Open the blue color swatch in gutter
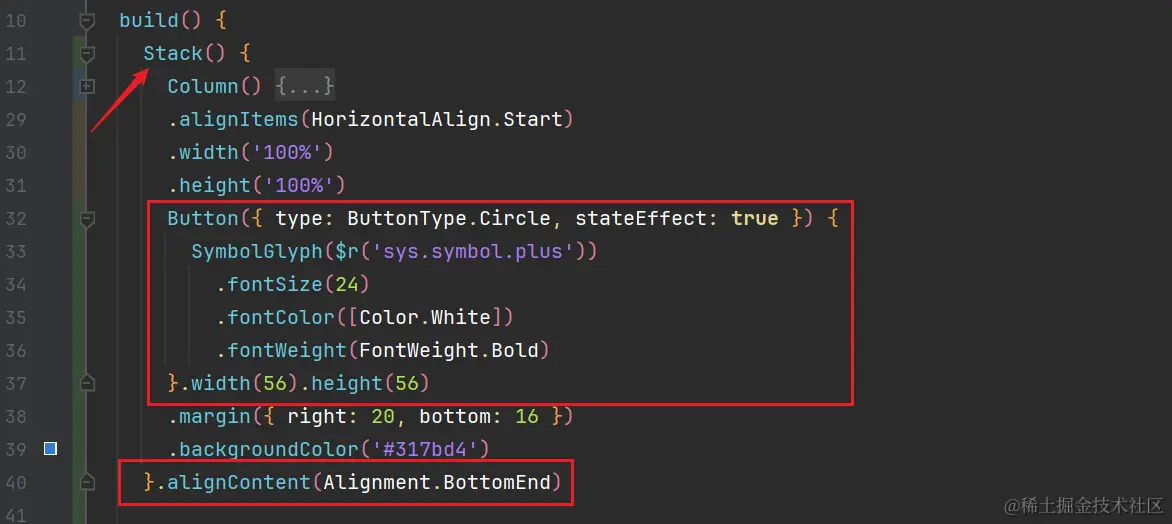The height and width of the screenshot is (524, 1172). point(50,449)
